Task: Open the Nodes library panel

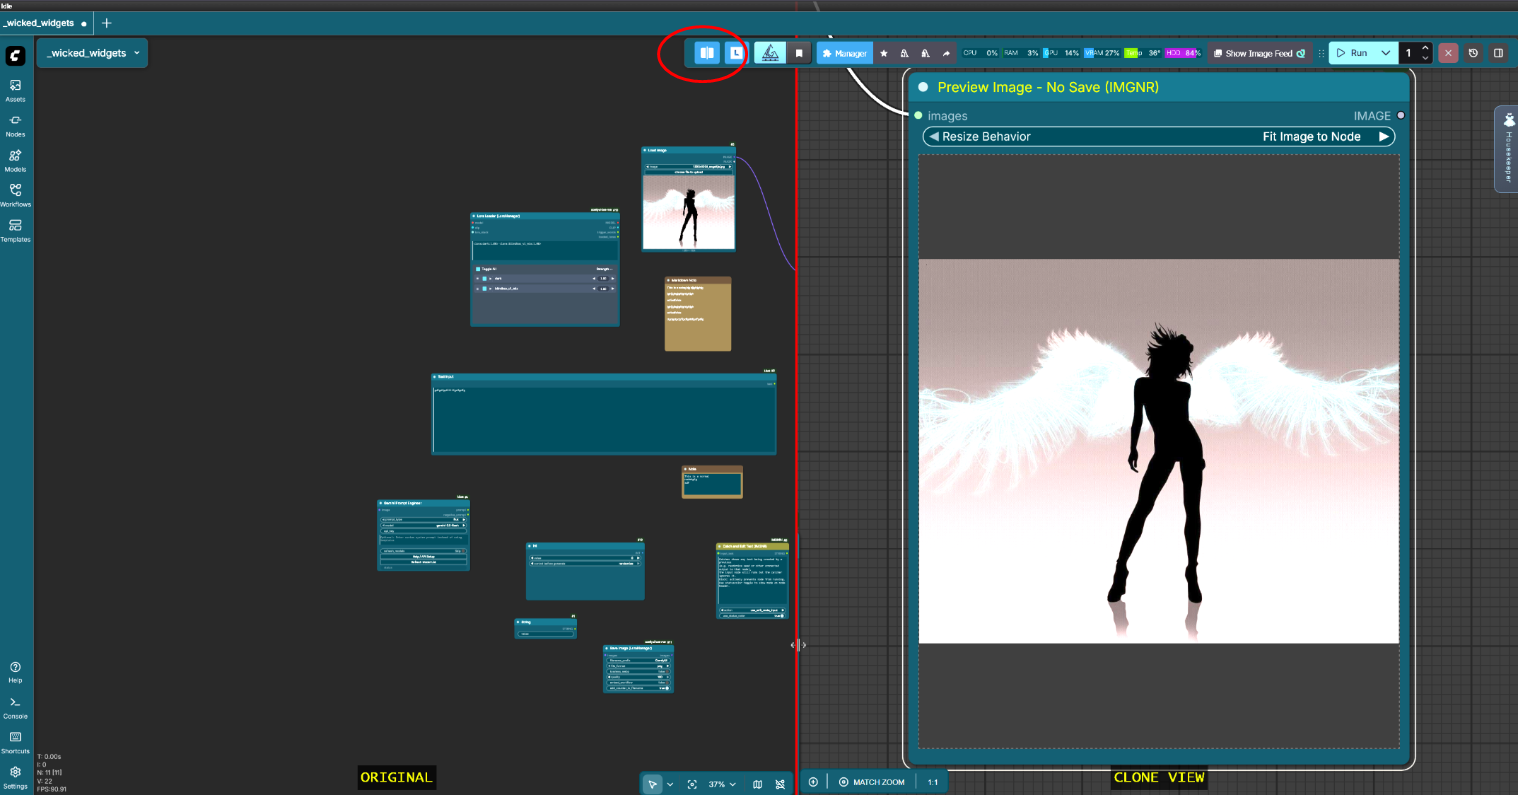Action: [15, 125]
